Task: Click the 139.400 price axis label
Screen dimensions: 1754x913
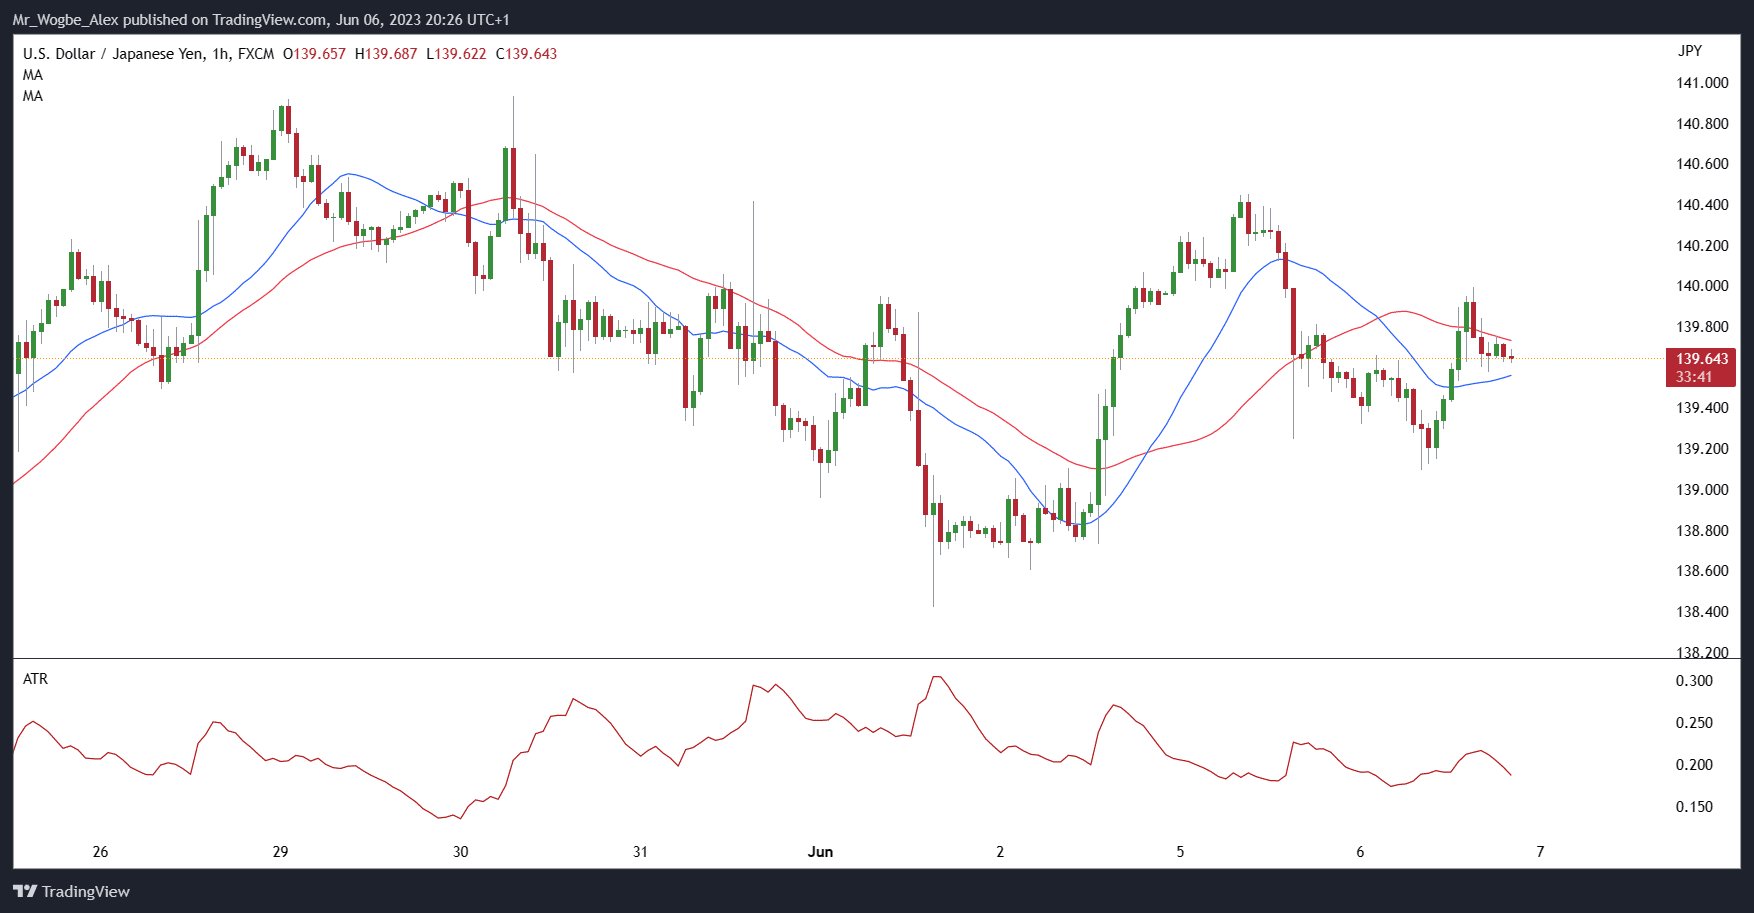Action: (1702, 408)
